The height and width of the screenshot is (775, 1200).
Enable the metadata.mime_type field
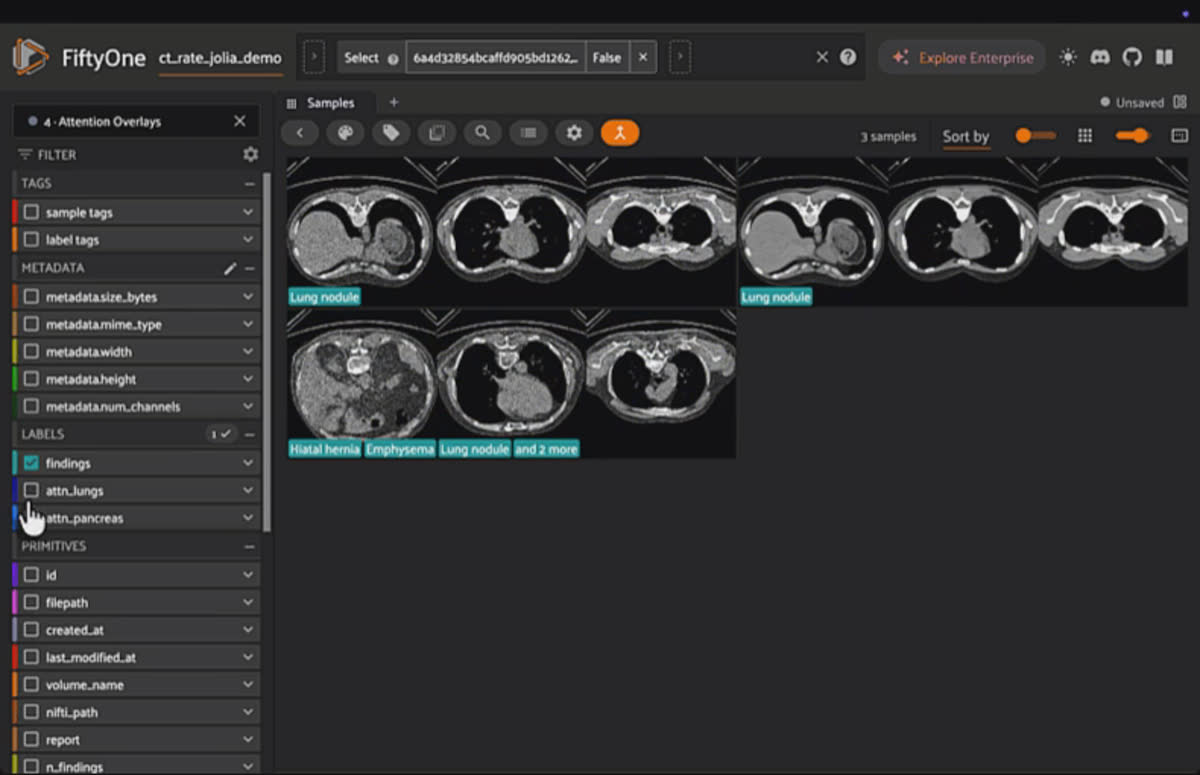point(32,324)
